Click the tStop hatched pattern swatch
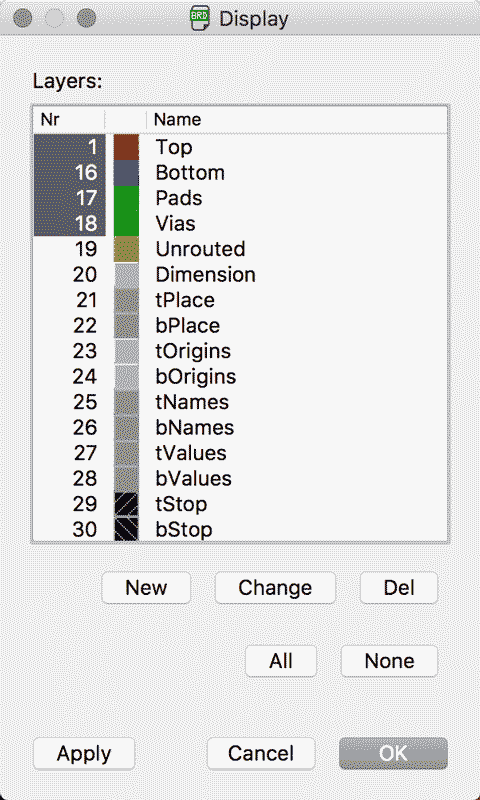Image resolution: width=480 pixels, height=800 pixels. tap(126, 504)
